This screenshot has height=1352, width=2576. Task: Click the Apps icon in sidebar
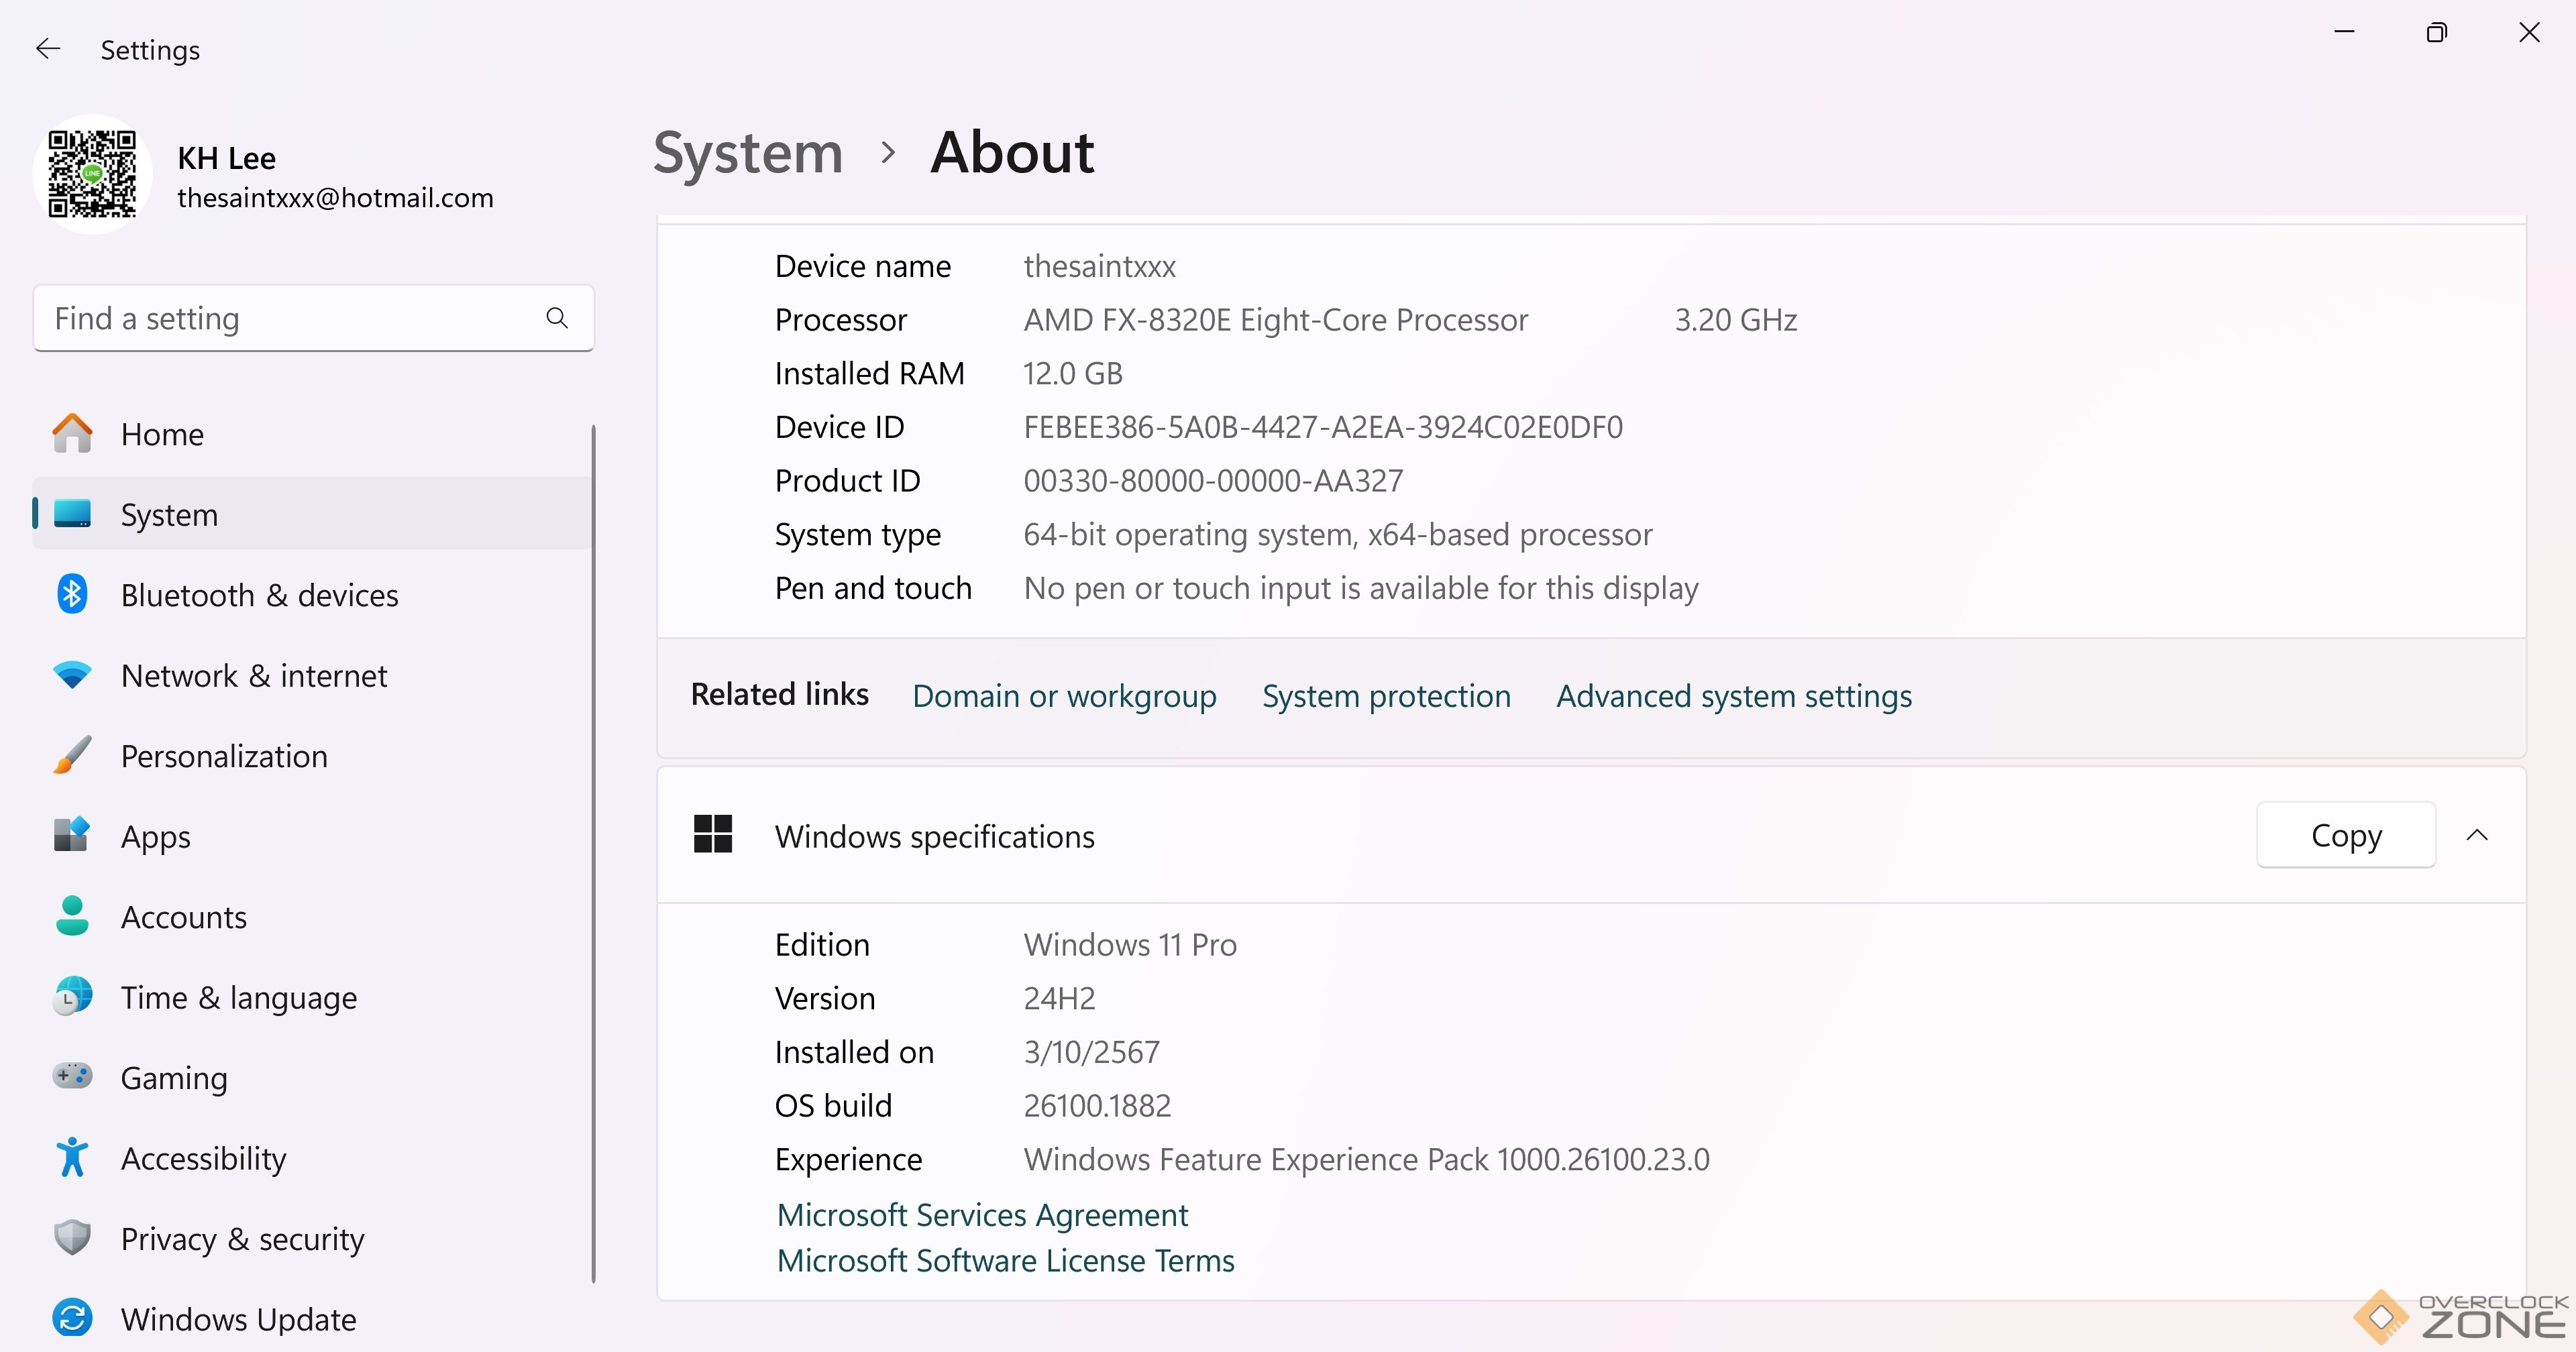(72, 835)
